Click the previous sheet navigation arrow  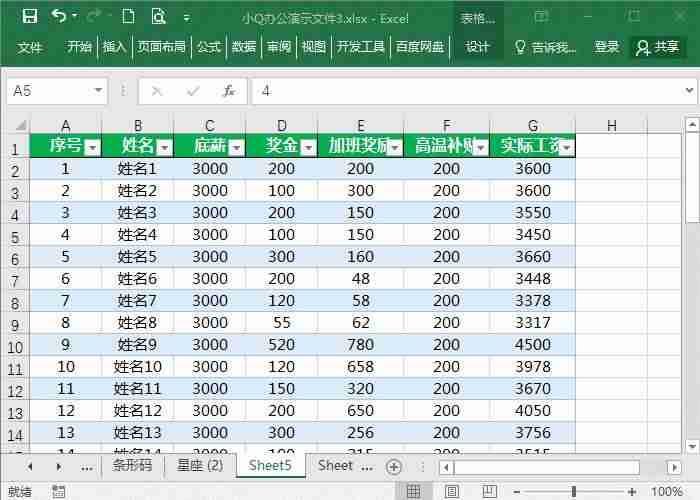click(29, 467)
